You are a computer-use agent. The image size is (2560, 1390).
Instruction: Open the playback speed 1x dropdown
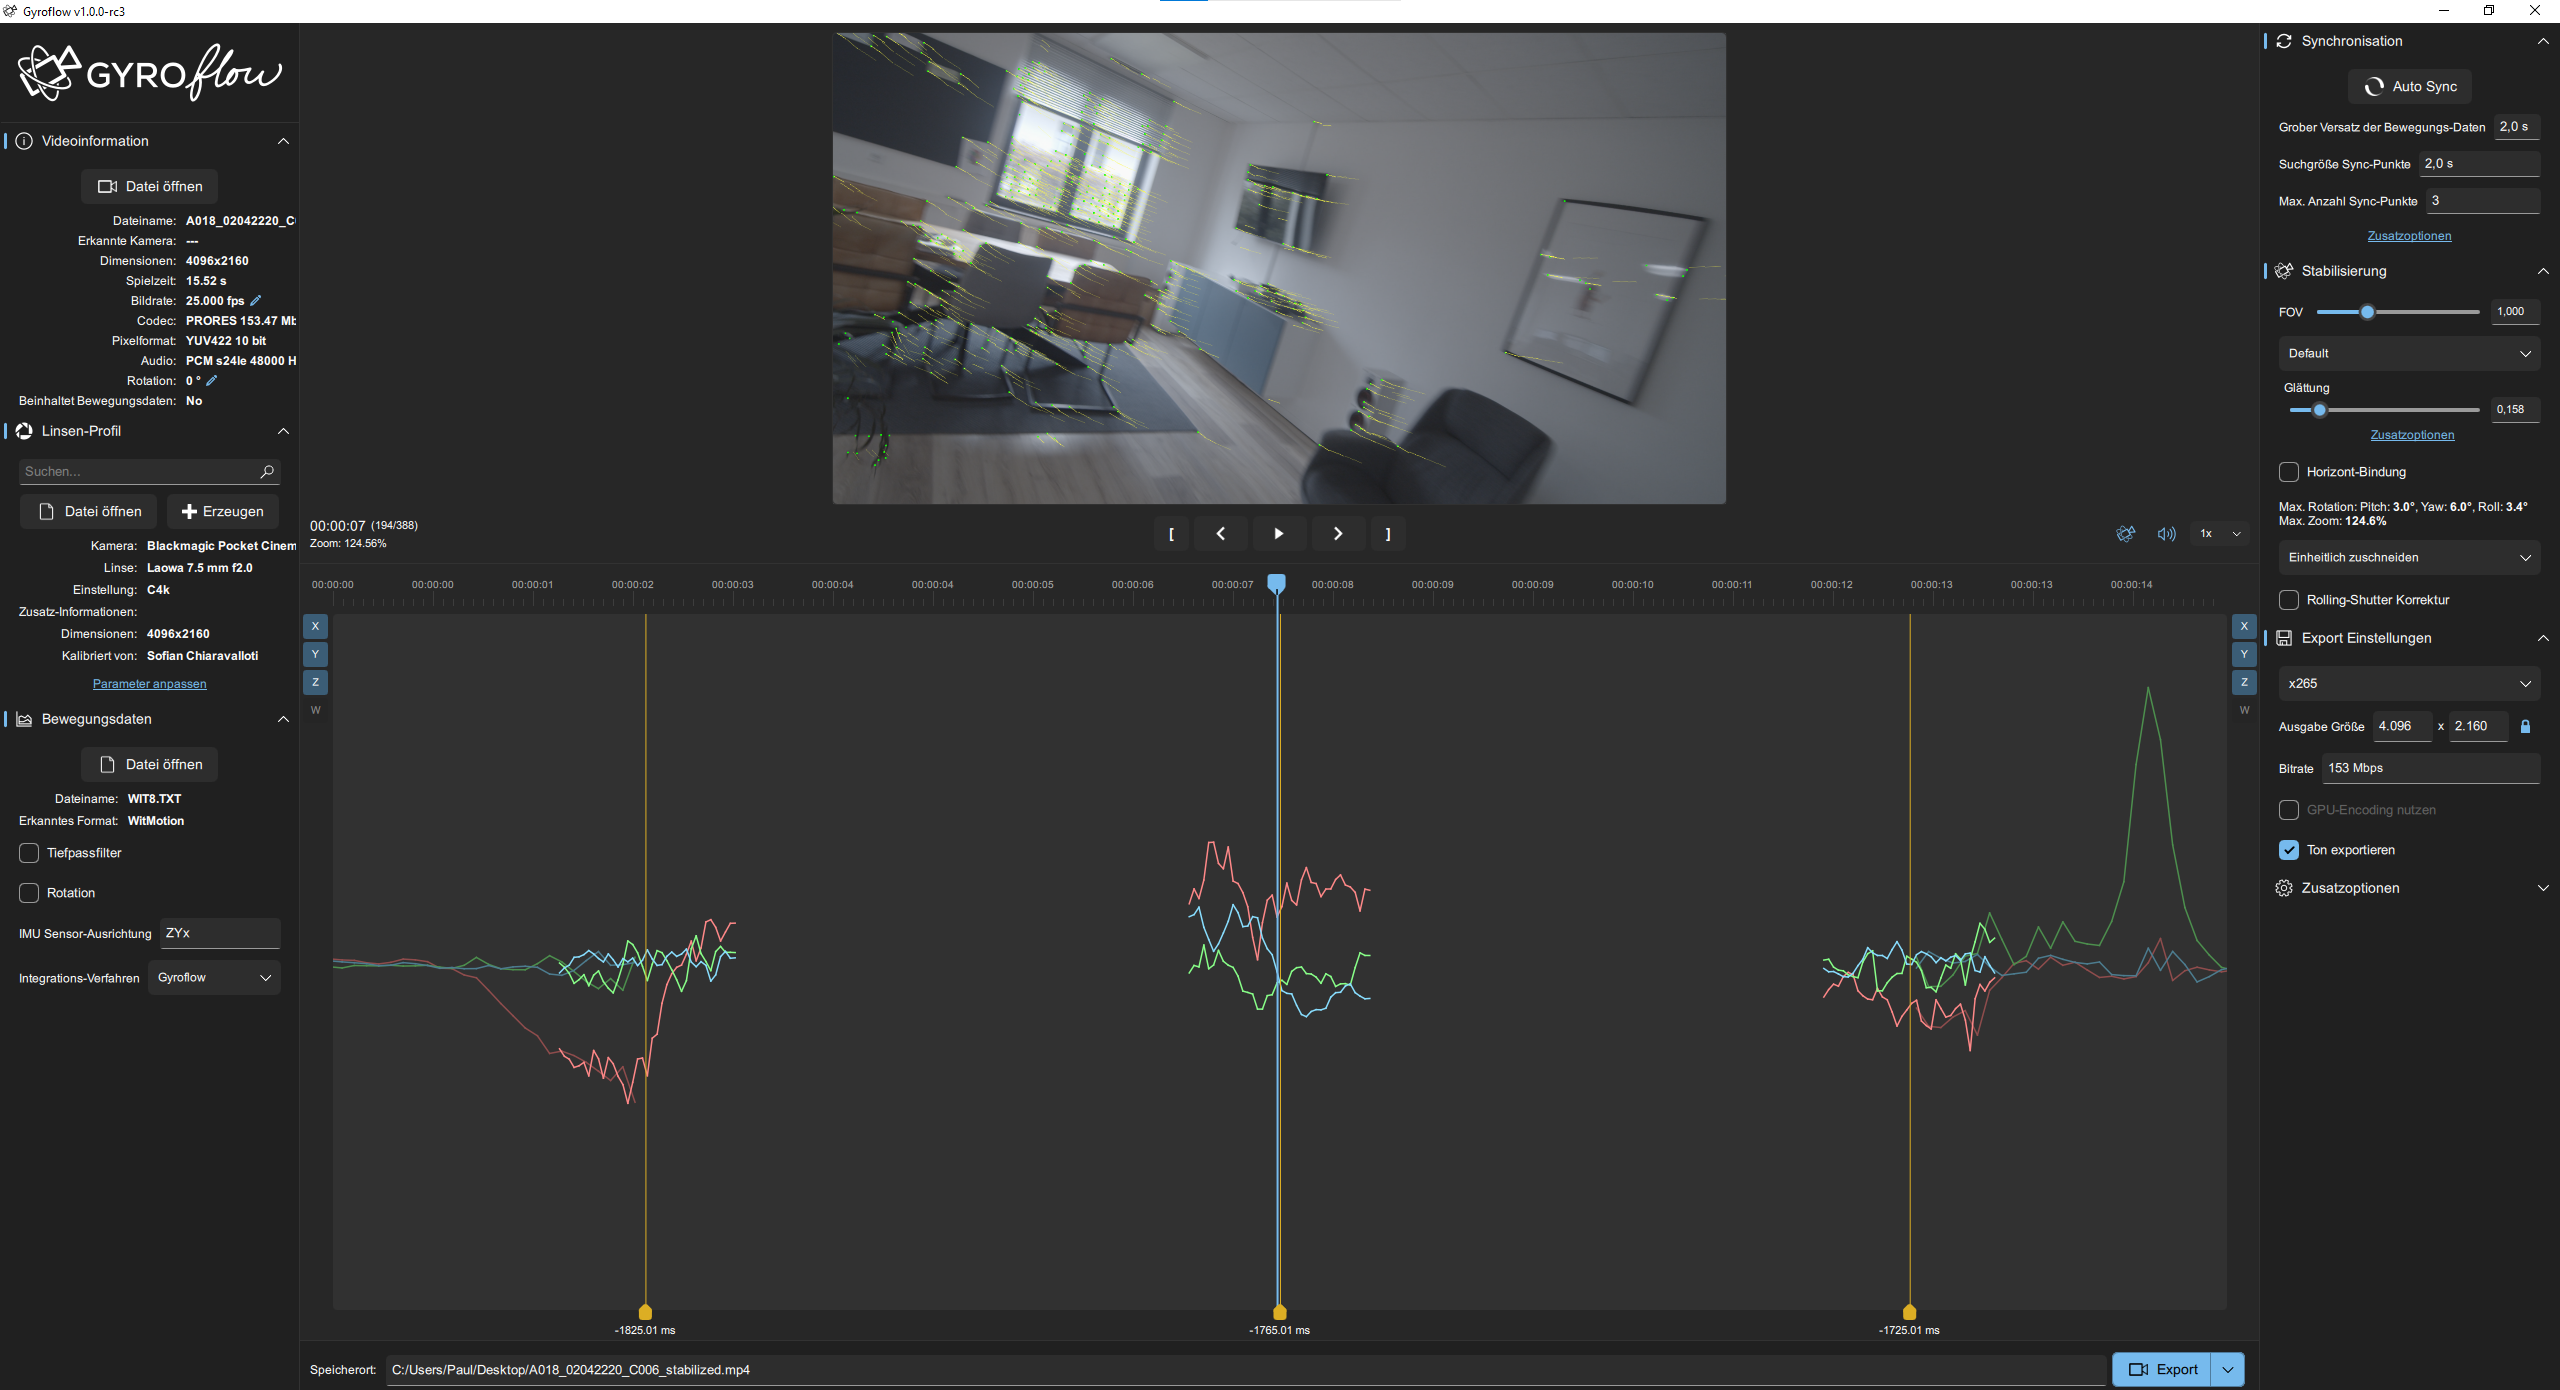[x=2216, y=533]
